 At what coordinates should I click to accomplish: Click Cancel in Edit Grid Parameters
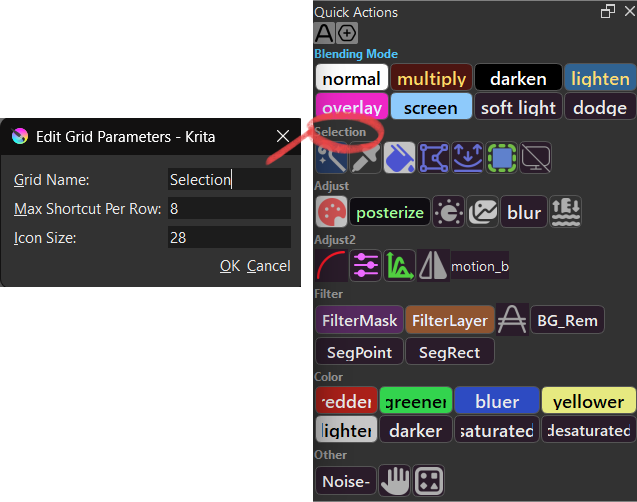[269, 266]
